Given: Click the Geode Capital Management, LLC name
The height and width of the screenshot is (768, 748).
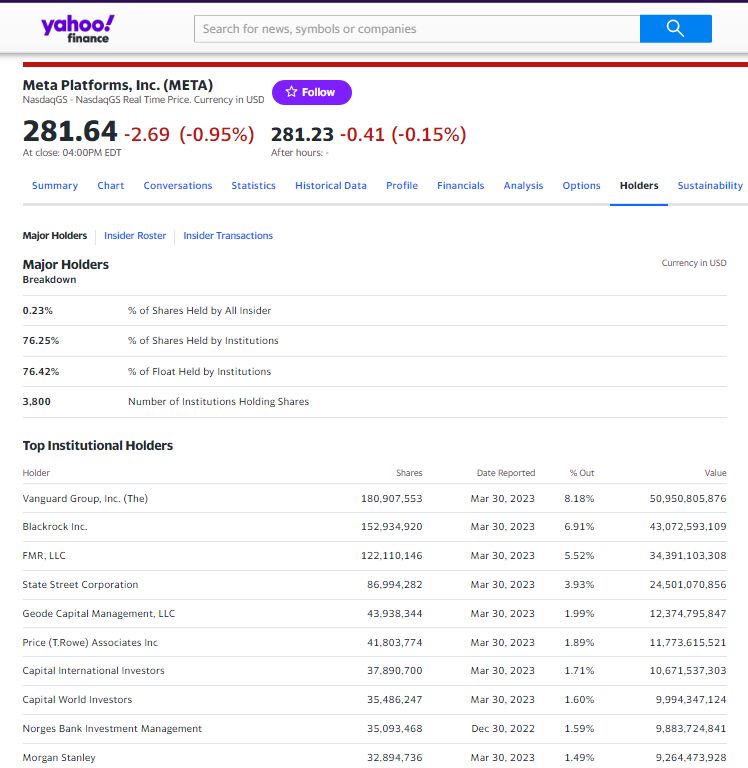Looking at the screenshot, I should coord(98,613).
